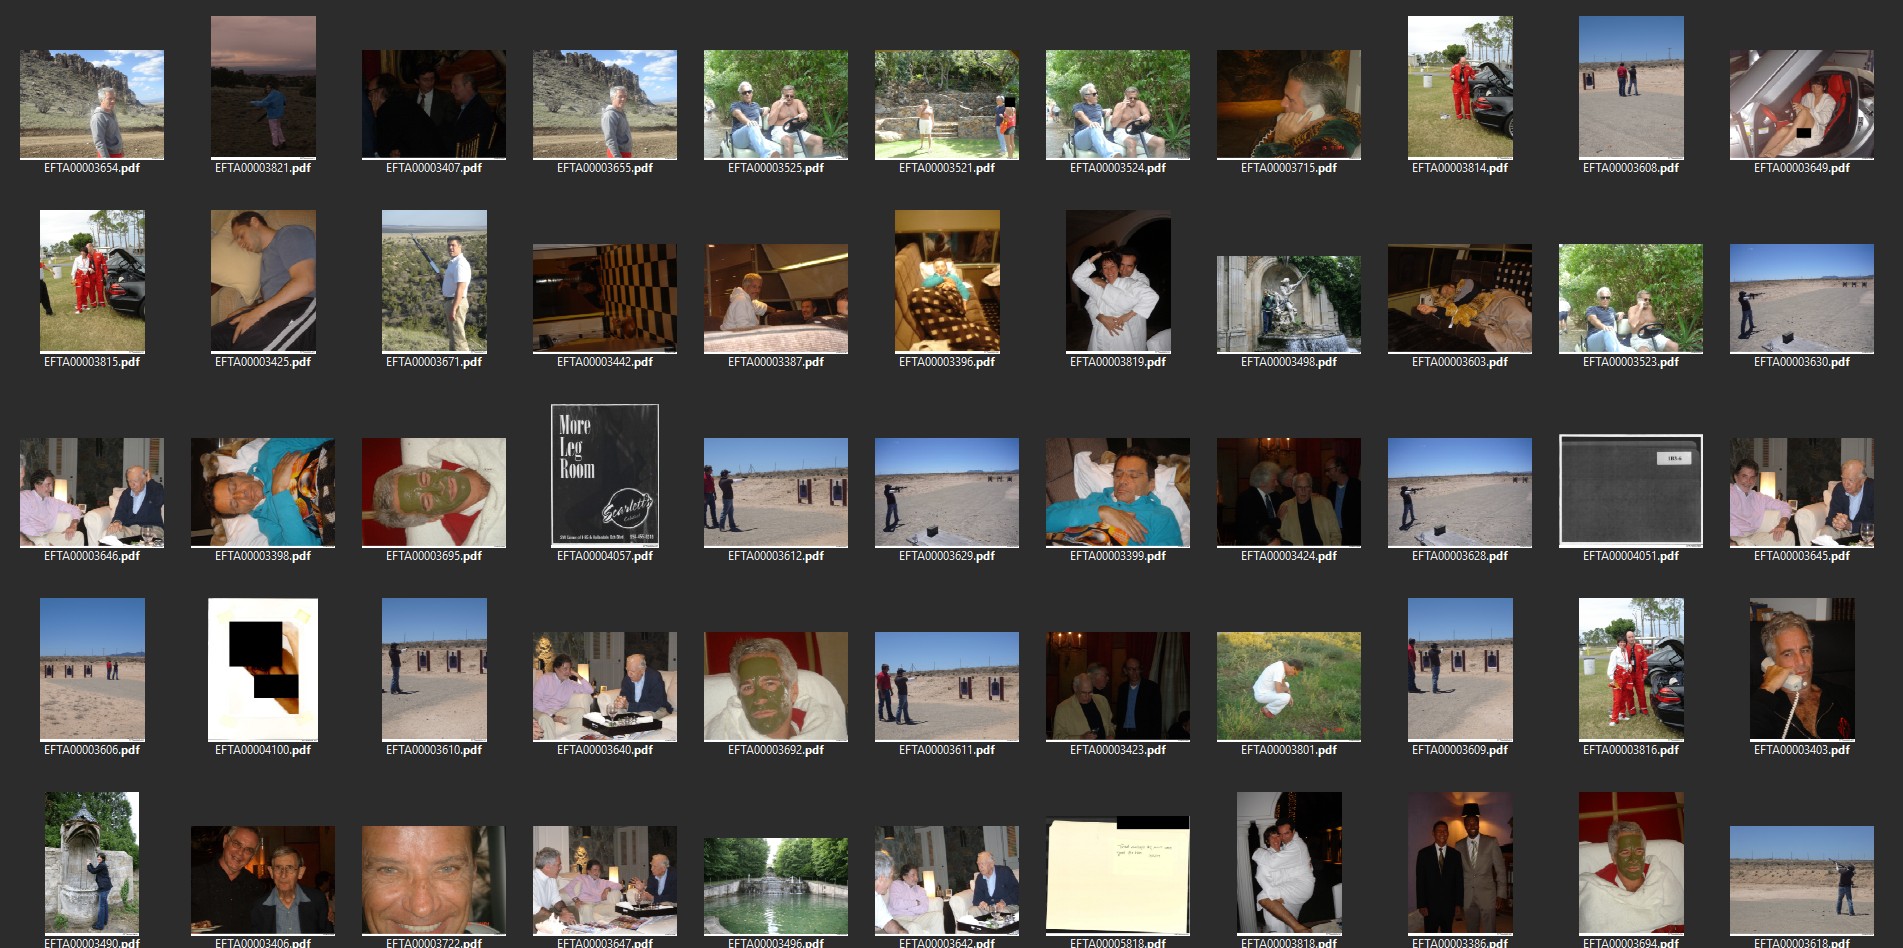Click the yellow note EFTA00005818.pdf thumbnail
Screen dimensions: 1903x948
1118,875
